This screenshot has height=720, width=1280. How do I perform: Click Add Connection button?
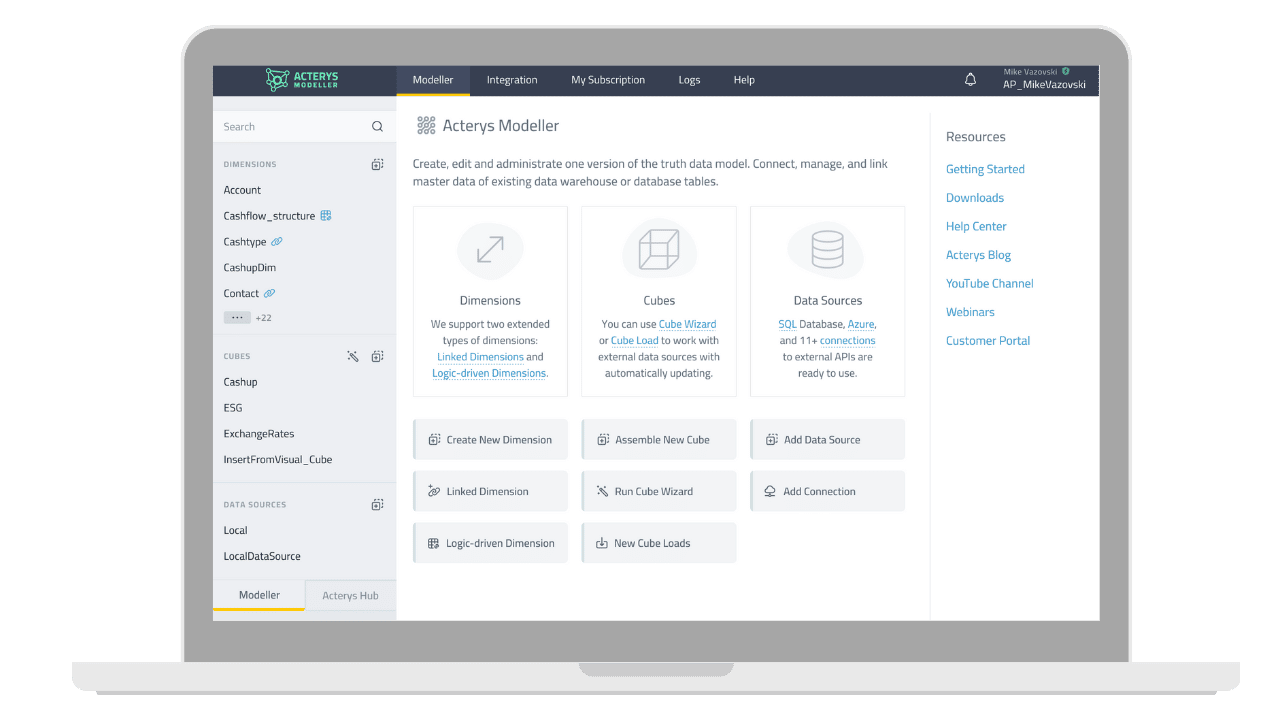click(x=827, y=492)
